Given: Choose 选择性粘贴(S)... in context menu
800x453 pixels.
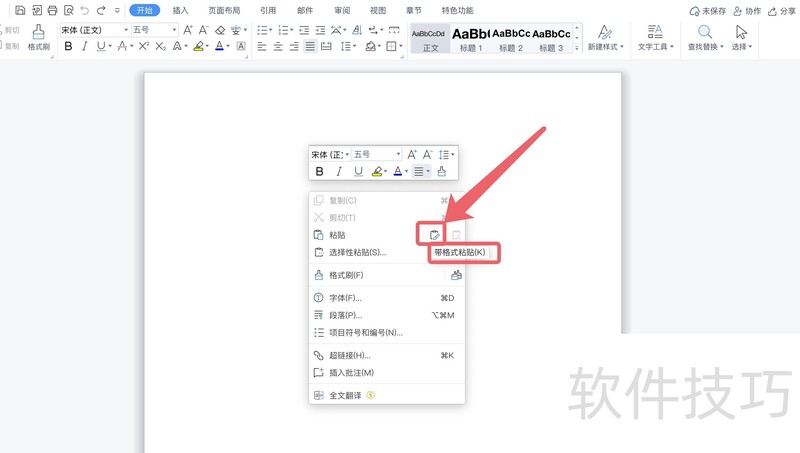Looking at the screenshot, I should tap(387, 253).
